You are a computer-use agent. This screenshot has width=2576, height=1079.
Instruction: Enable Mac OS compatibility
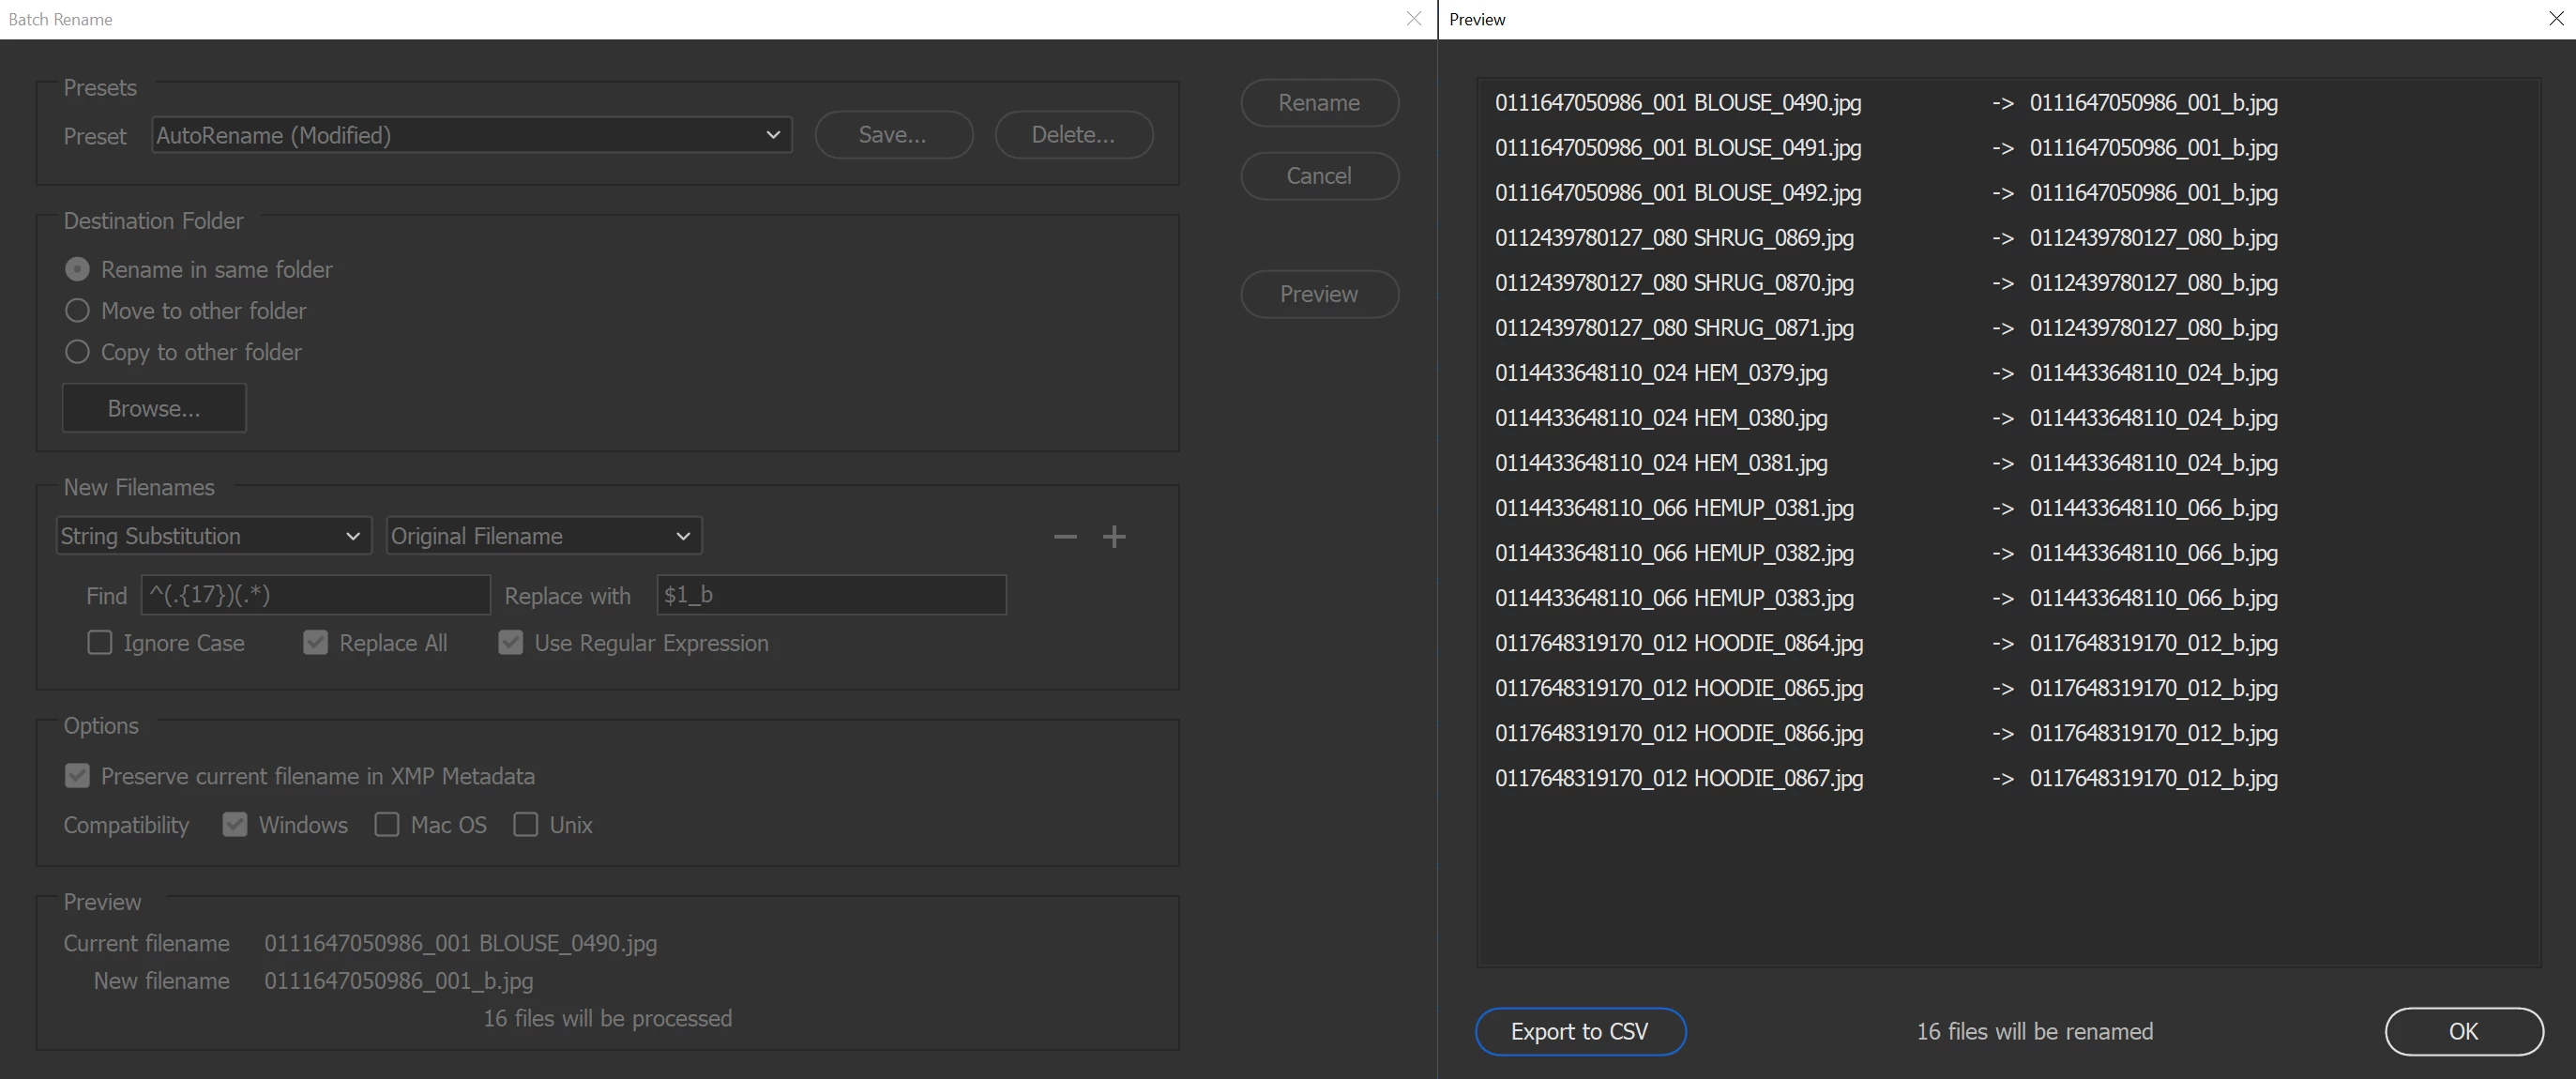(x=386, y=825)
